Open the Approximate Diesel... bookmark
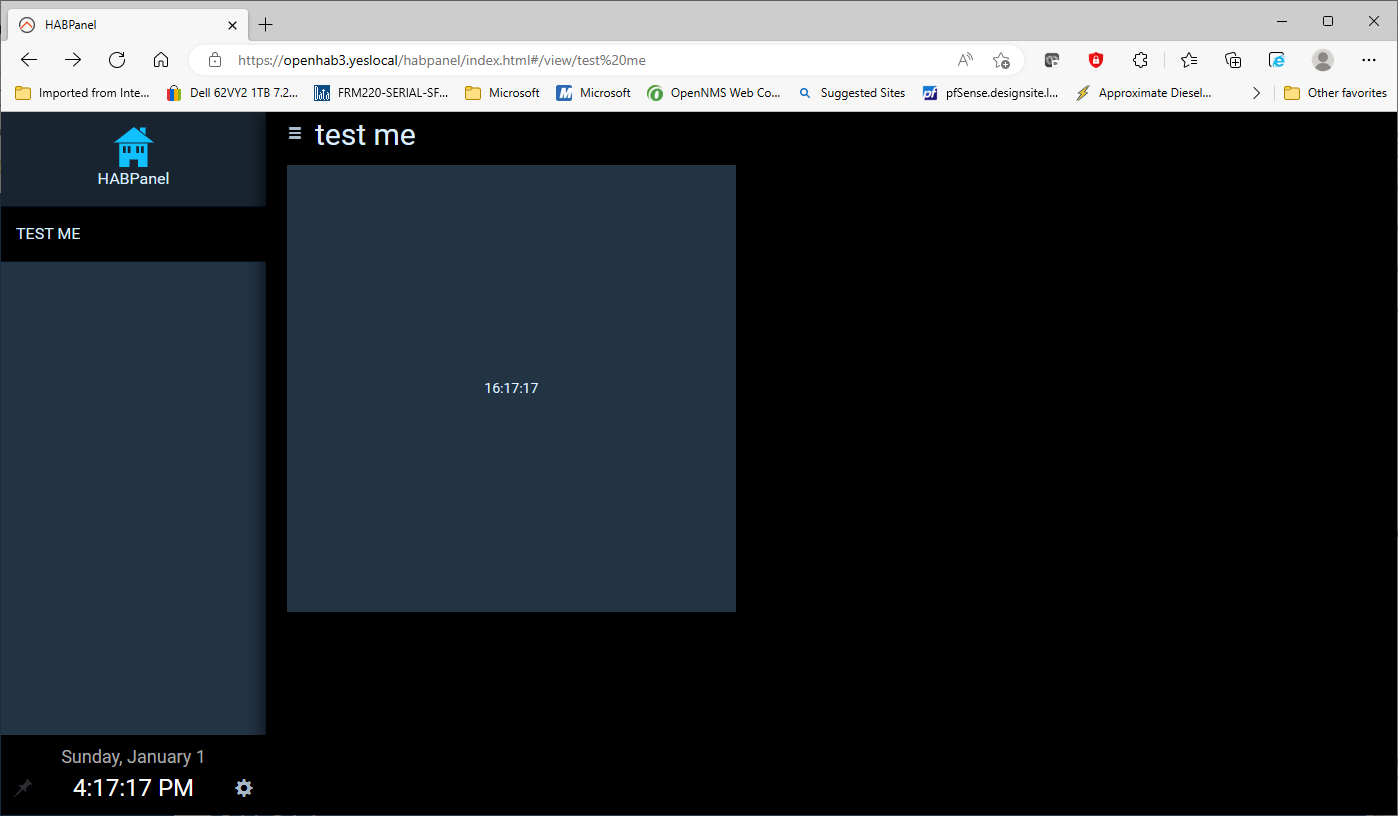This screenshot has width=1398, height=816. point(1144,93)
